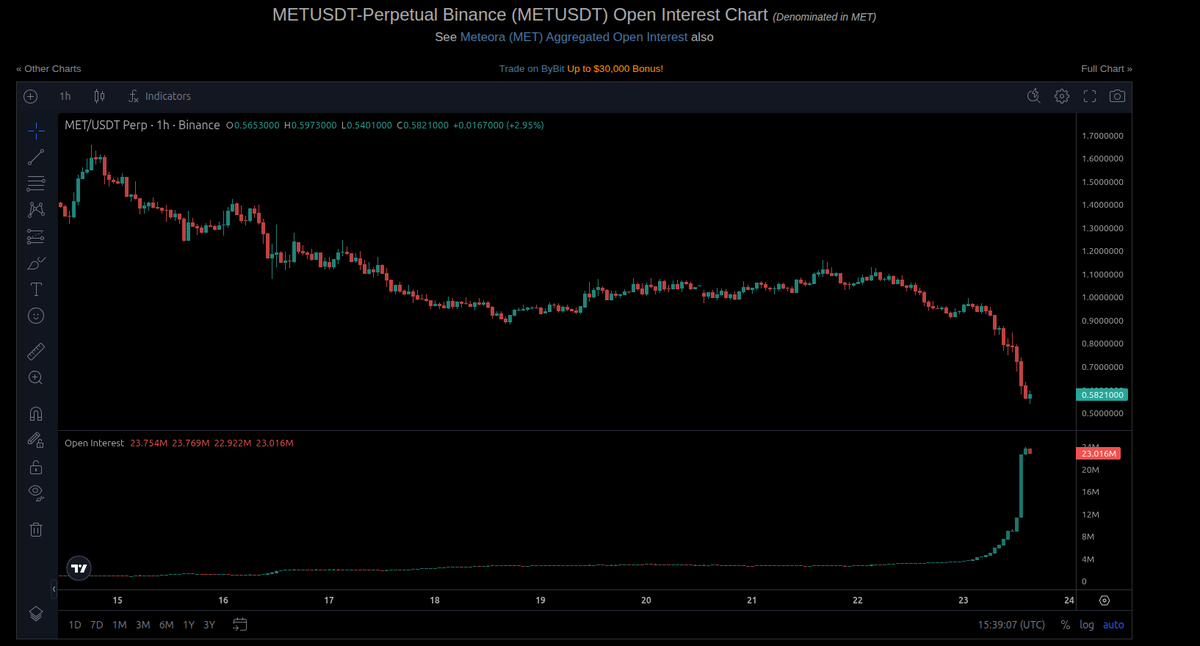1200x646 pixels.
Task: Toggle log scale mode
Action: coord(1087,625)
